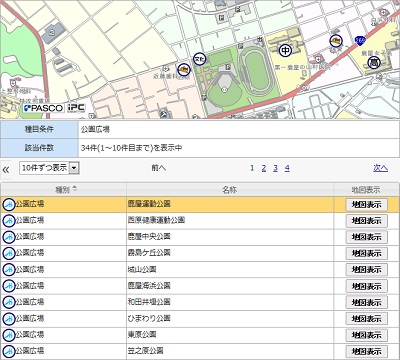The height and width of the screenshot is (360, 400).
Task: Click park icon in 鹿屋運動公園 row
Action: pos(9,204)
